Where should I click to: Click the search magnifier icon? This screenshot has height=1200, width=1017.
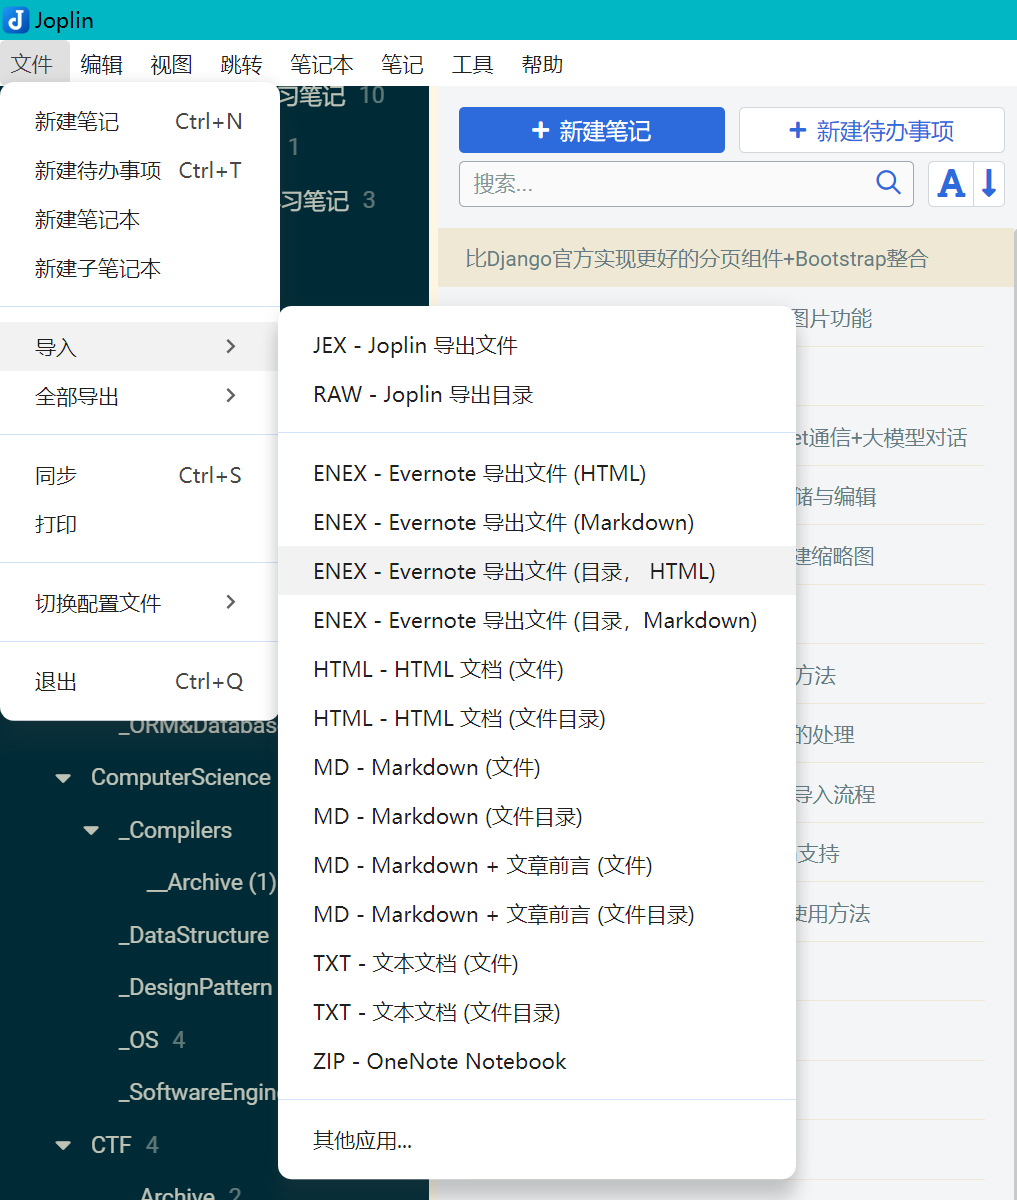887,183
